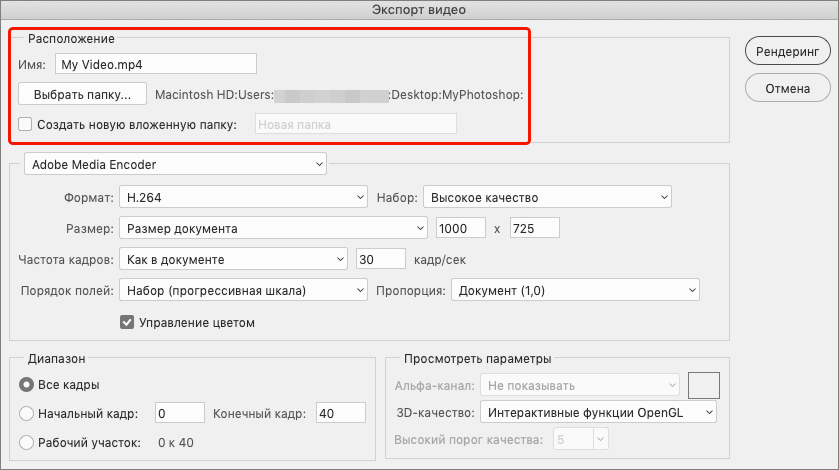Image resolution: width=839 pixels, height=470 pixels.
Task: Select the Рабочий участок radio button
Action: (27, 442)
